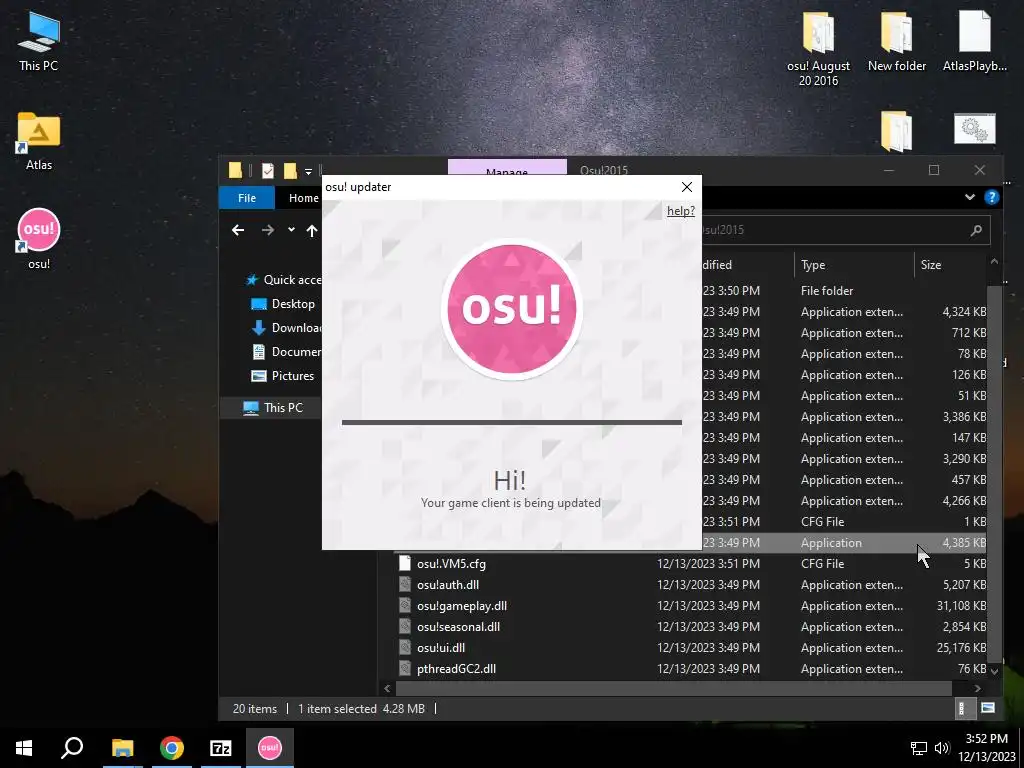Click the 4,385 KB Application row size
Screen dimensions: 1024x768
tap(963, 543)
